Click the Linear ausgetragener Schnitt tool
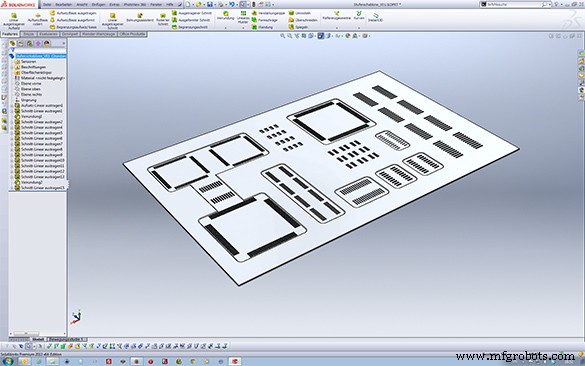The width and height of the screenshot is (585, 366). pyautogui.click(x=112, y=21)
